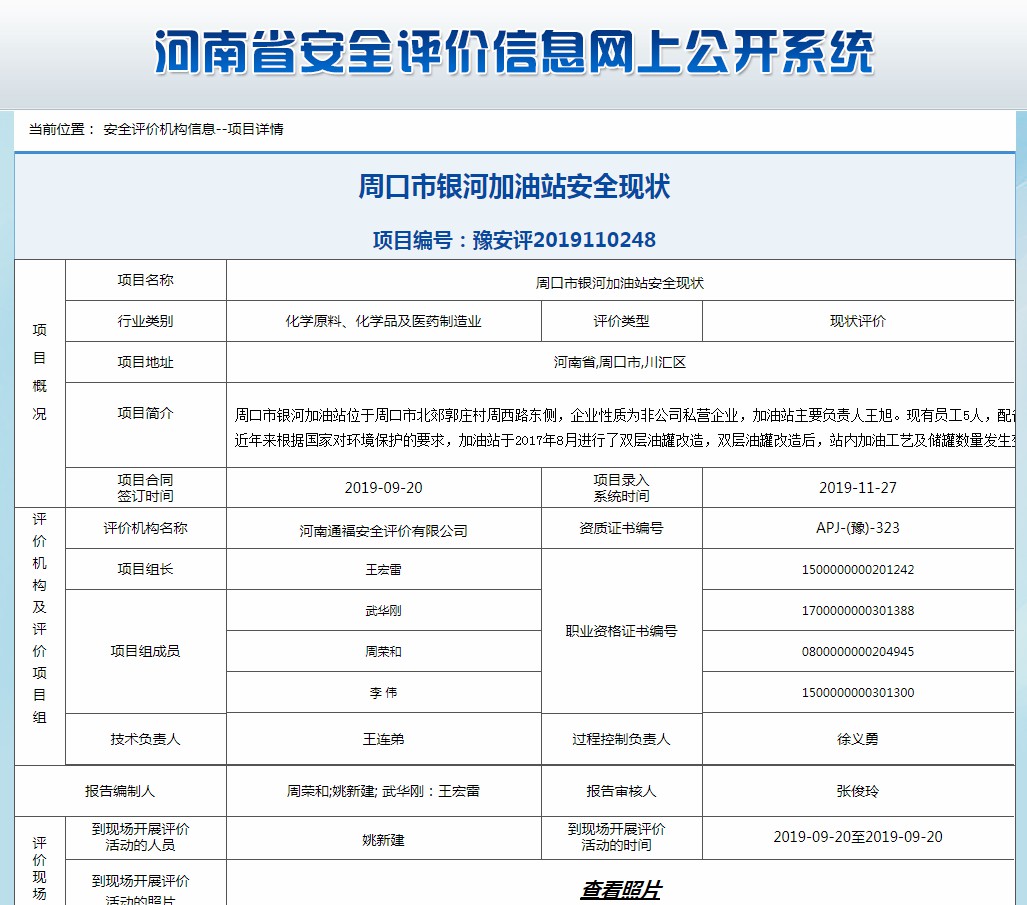The image size is (1027, 905).
Task: Select agency name 河南通福安全评价有限公司
Action: 383,531
